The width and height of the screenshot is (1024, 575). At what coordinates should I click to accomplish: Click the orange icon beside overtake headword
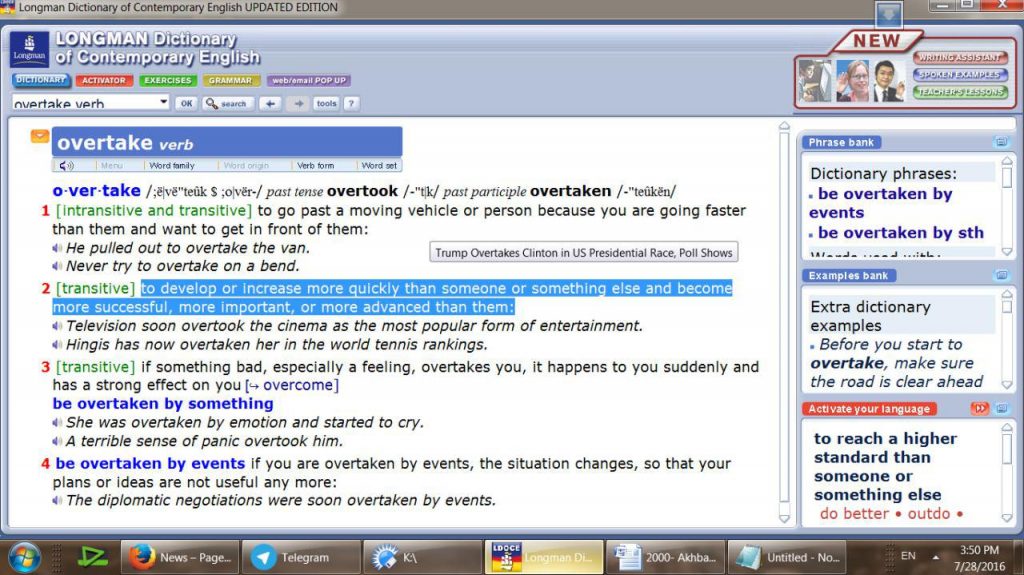click(40, 136)
